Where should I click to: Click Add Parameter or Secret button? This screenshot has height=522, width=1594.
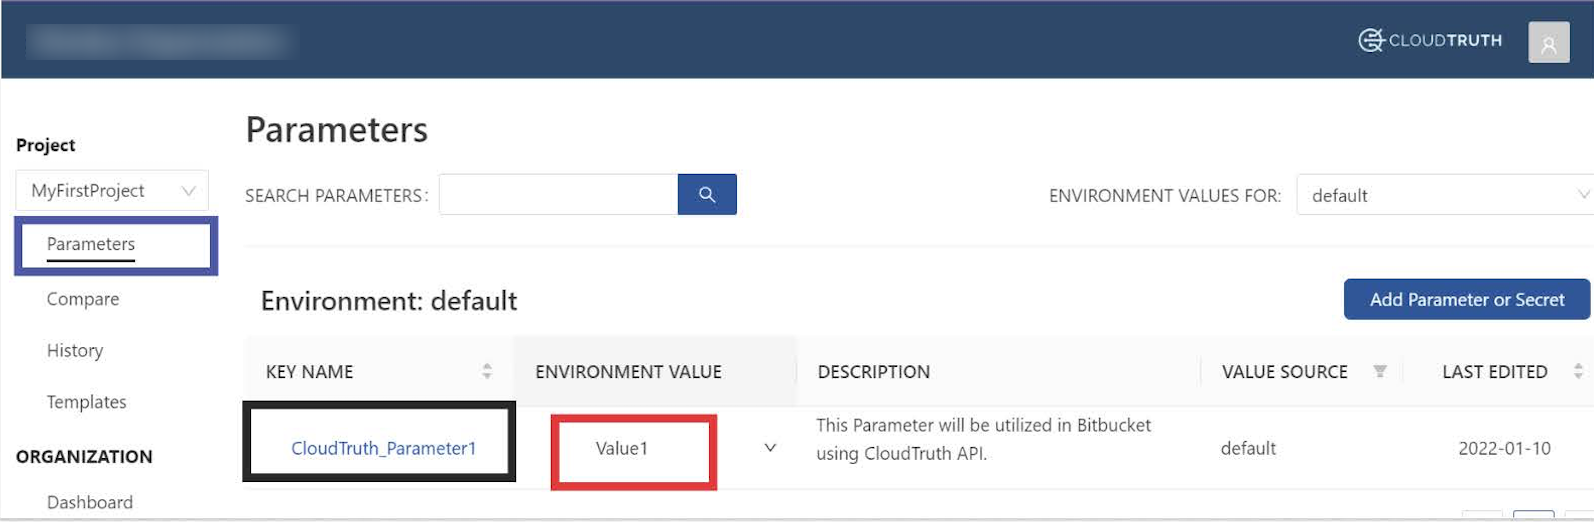point(1467,299)
